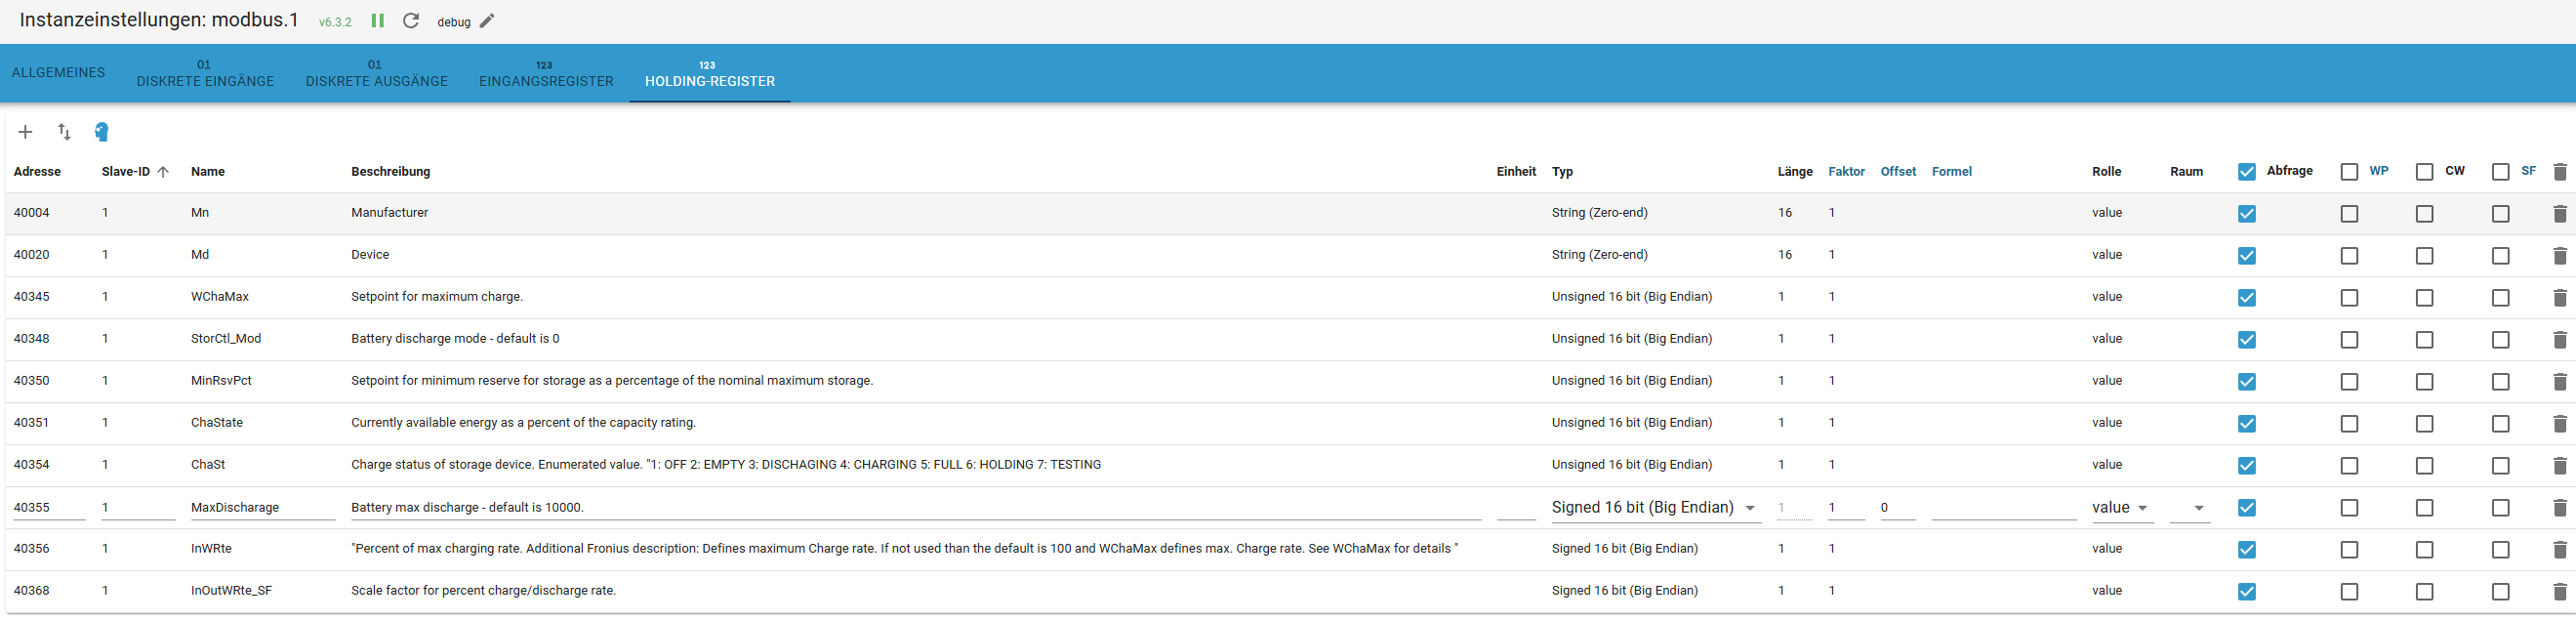Click the up-down arrows import/export icon
This screenshot has width=2576, height=621.
(x=64, y=132)
